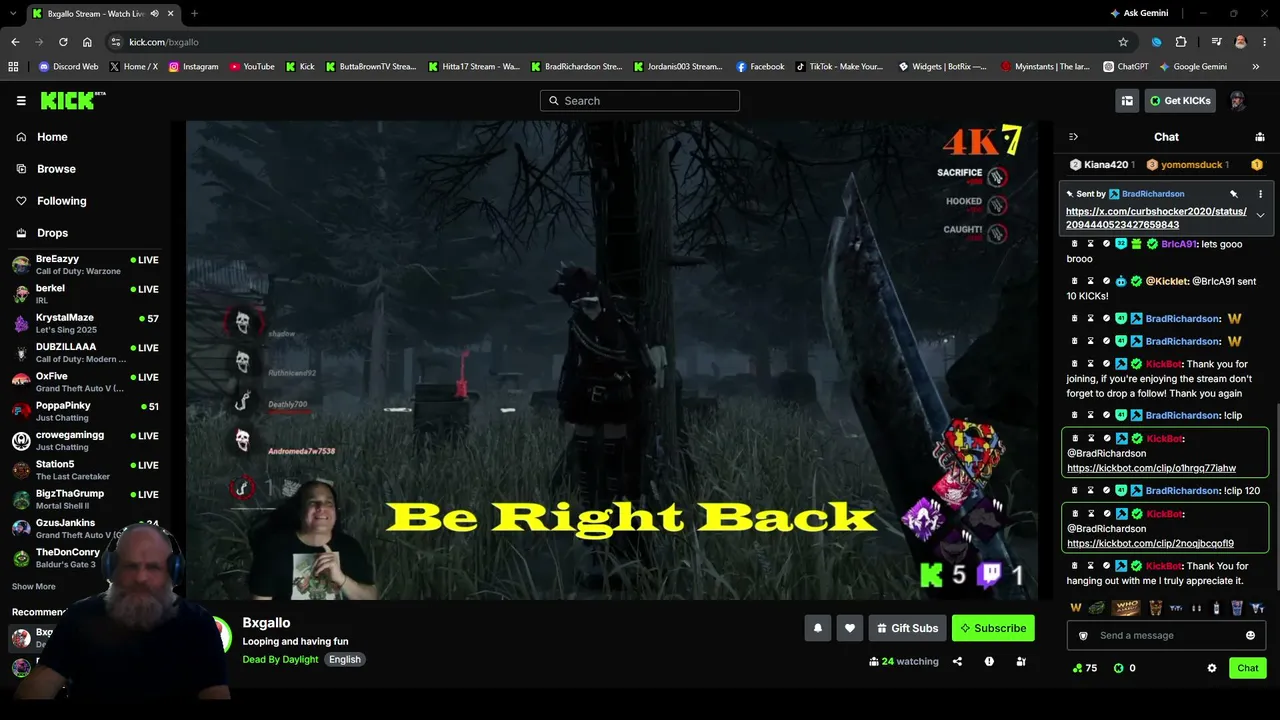
Task: Open a new browser tab
Action: tap(194, 14)
